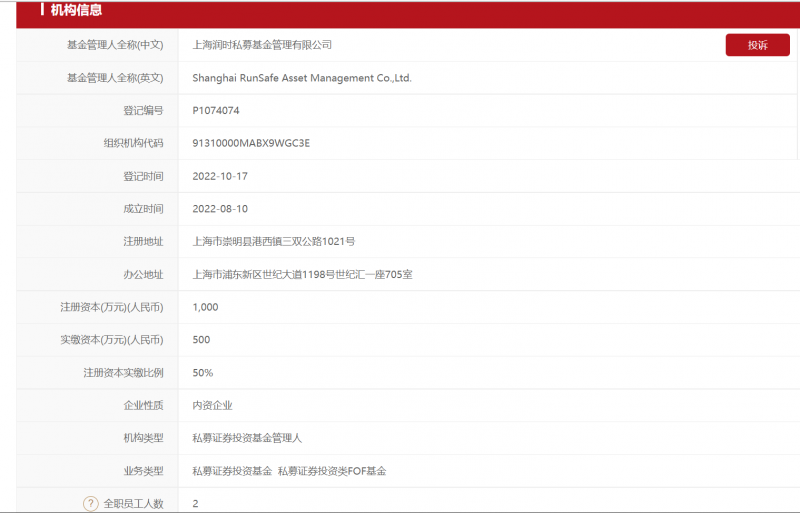The height and width of the screenshot is (513, 800).
Task: Click the 实缴资本(万元)(人民币) label
Action: [112, 340]
